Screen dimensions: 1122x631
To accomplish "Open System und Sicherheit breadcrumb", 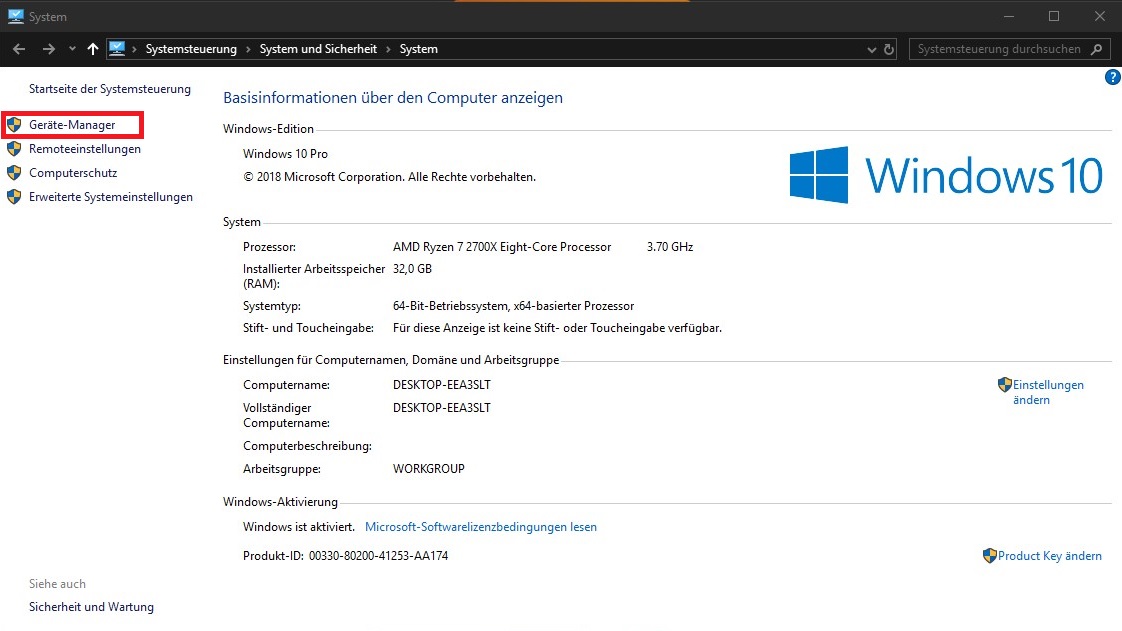I will [318, 49].
